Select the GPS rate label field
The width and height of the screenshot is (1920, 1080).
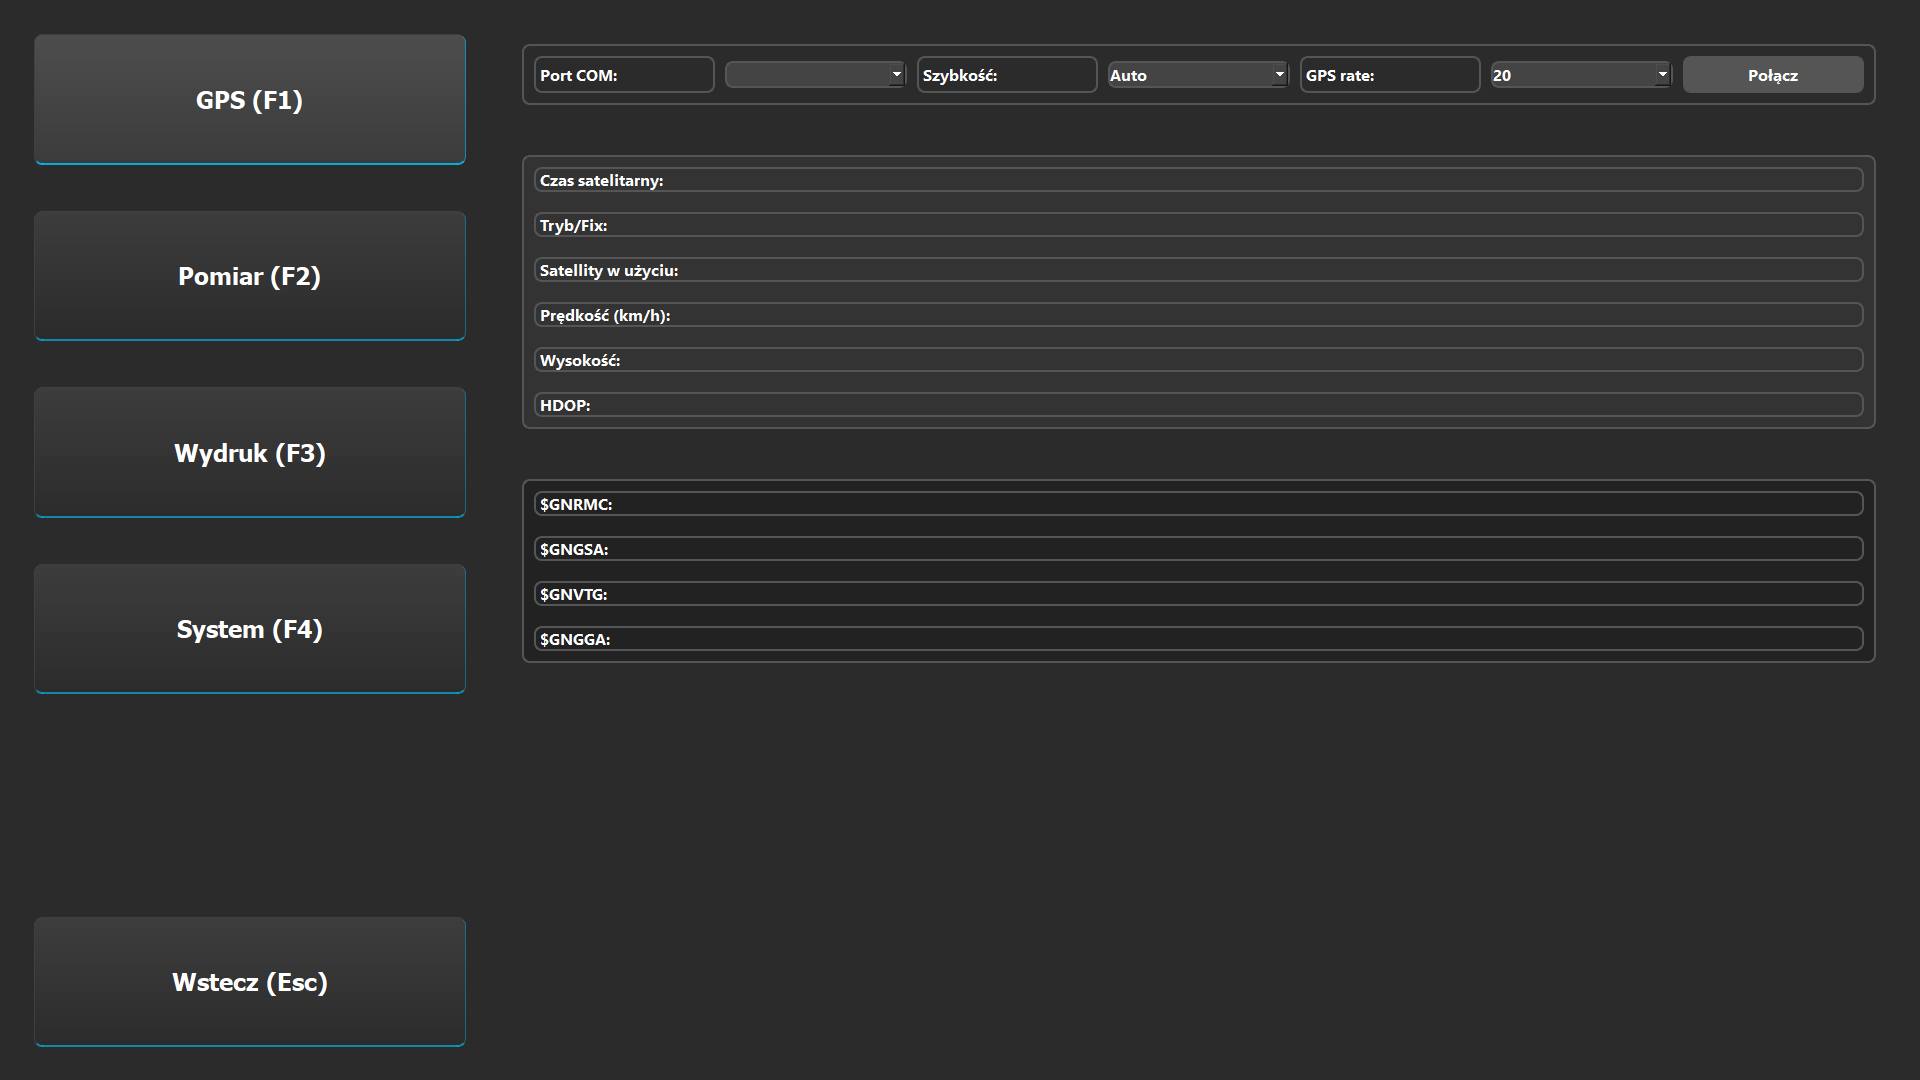coord(1390,75)
